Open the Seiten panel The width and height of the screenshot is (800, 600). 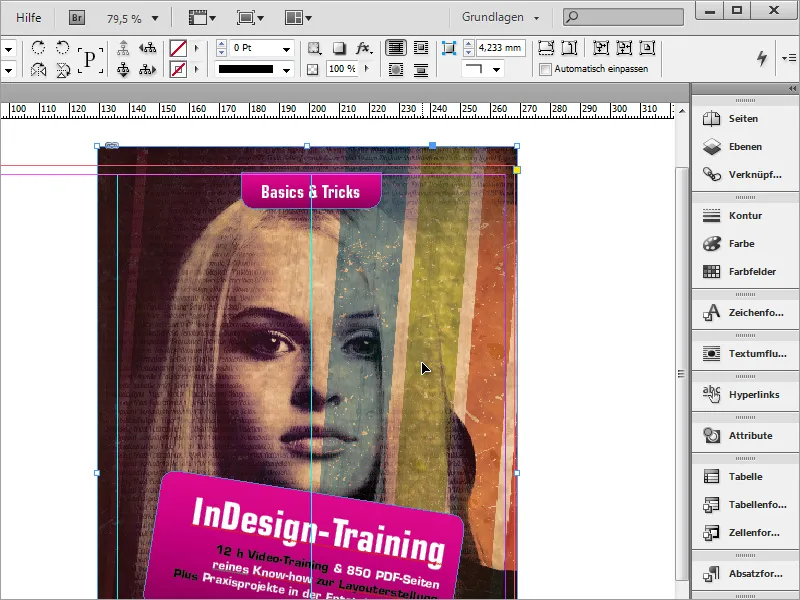[x=745, y=119]
